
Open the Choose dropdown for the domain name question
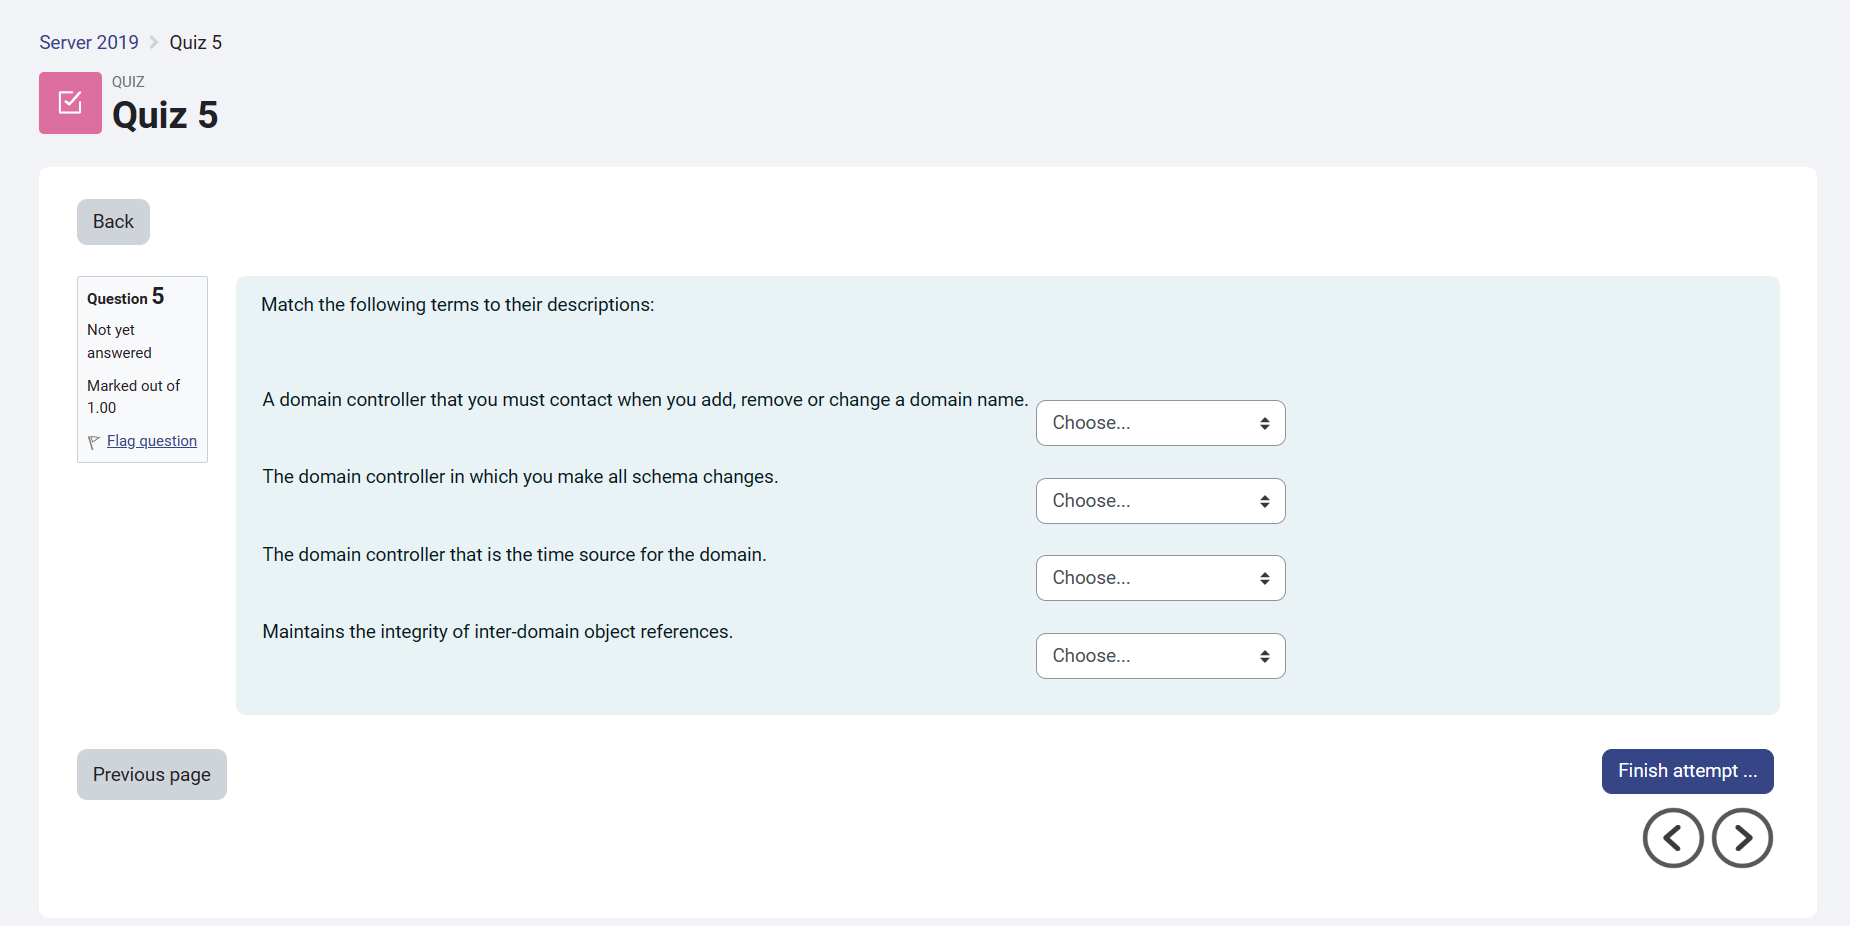click(x=1150, y=422)
